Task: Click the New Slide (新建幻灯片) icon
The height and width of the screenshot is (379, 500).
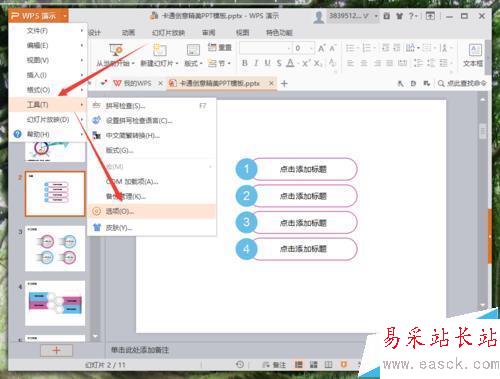Action: point(159,50)
